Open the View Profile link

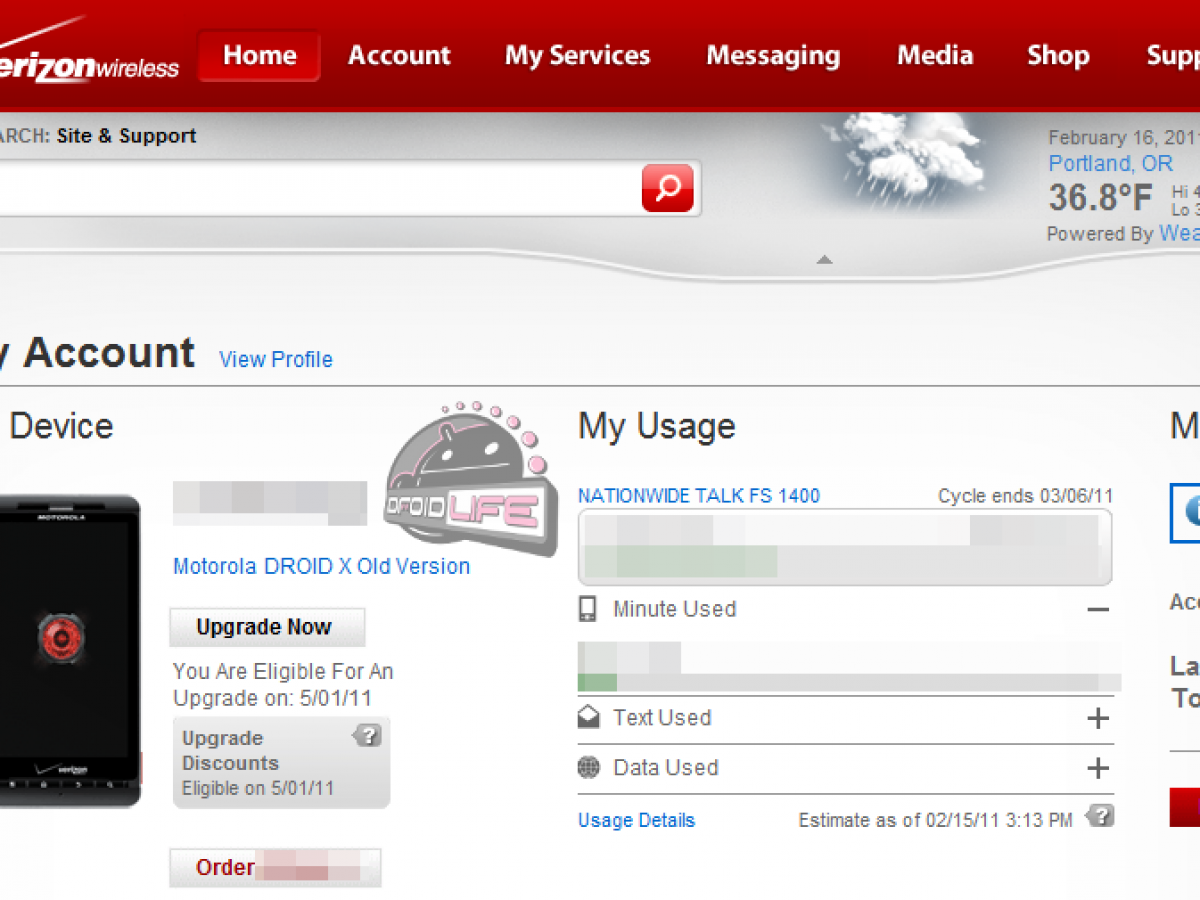tap(276, 360)
